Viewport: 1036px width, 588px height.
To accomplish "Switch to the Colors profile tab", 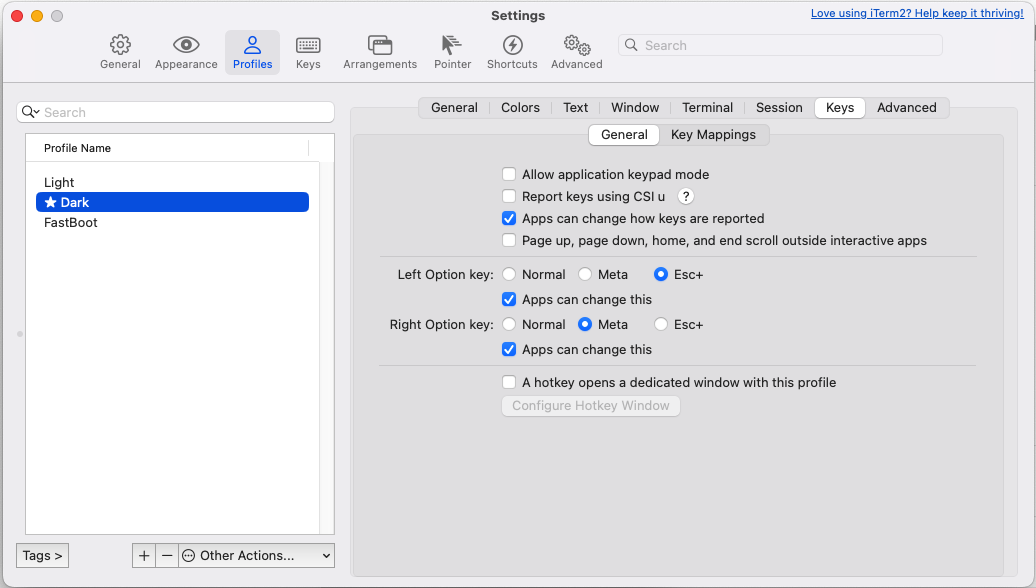I will coord(520,108).
